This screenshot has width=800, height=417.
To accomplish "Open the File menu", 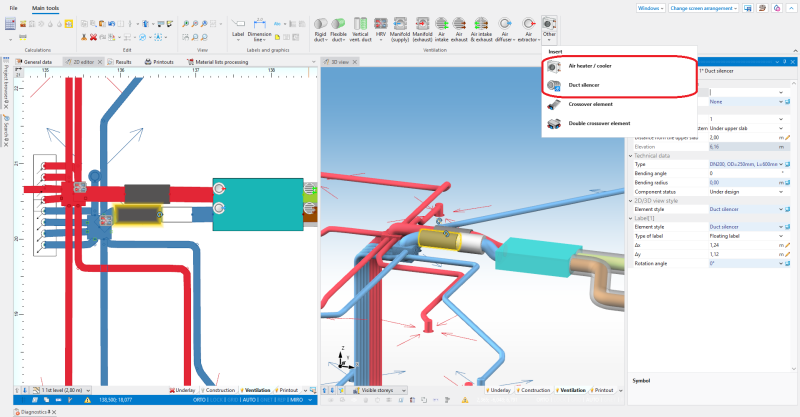I will tap(13, 8).
